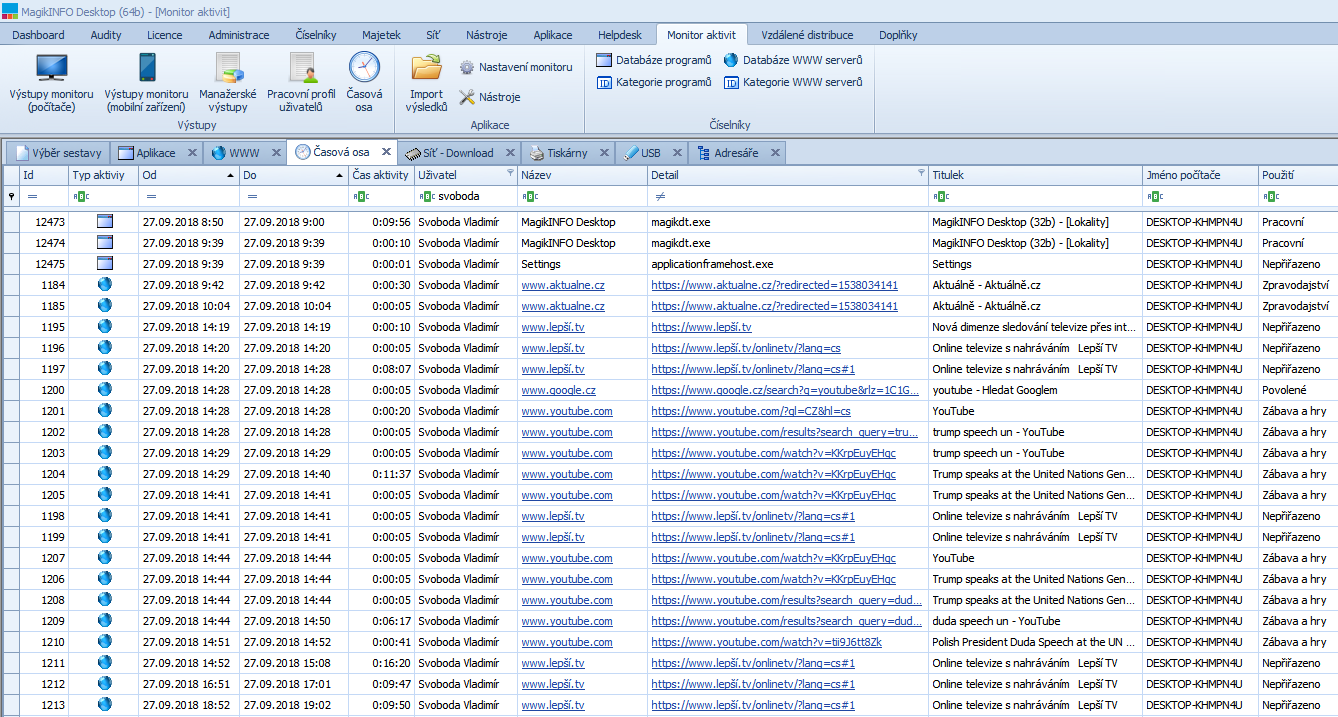Select the Settings title cell in row 12475
The image size is (1338, 717).
[x=1036, y=264]
